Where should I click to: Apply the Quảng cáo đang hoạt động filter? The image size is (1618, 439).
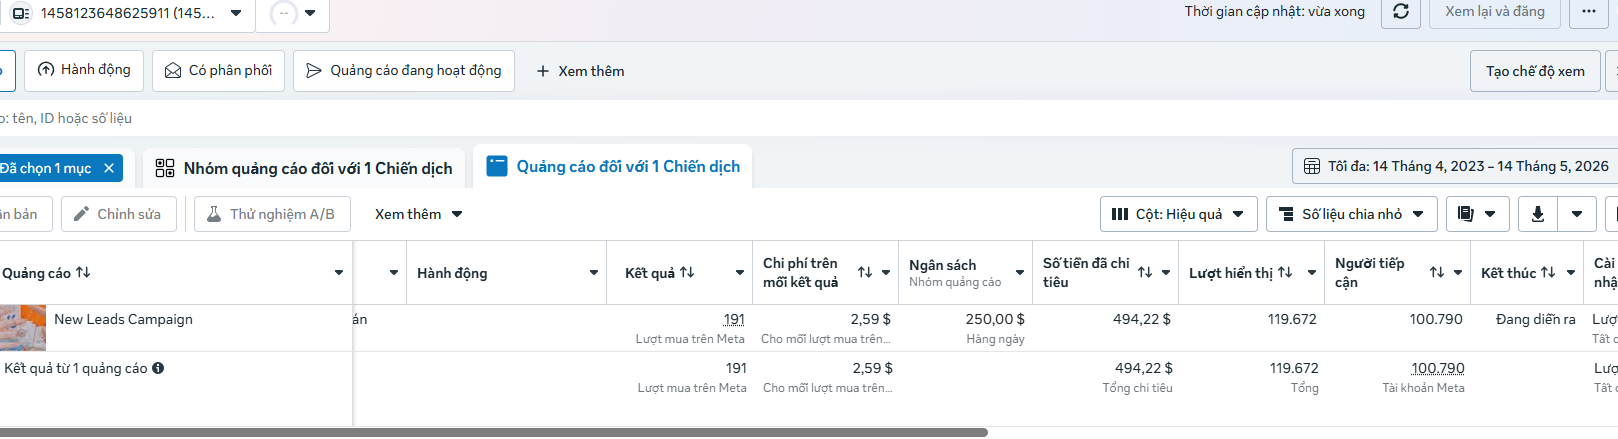(x=404, y=71)
